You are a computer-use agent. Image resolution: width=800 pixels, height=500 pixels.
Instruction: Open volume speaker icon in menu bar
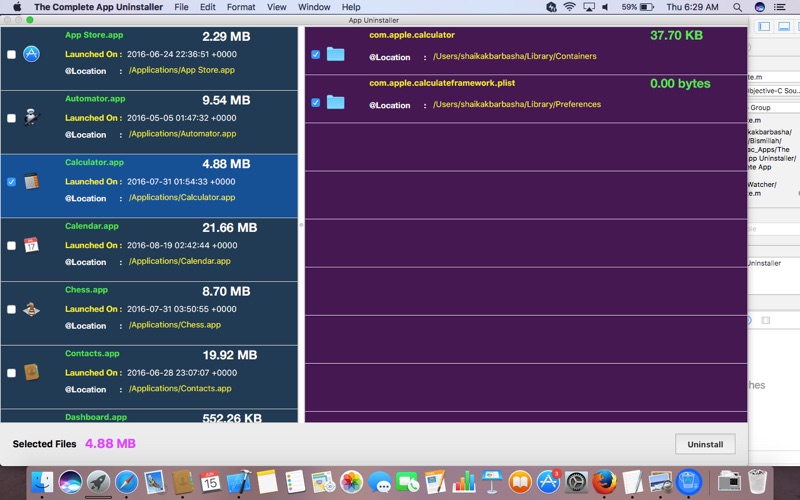coord(605,7)
